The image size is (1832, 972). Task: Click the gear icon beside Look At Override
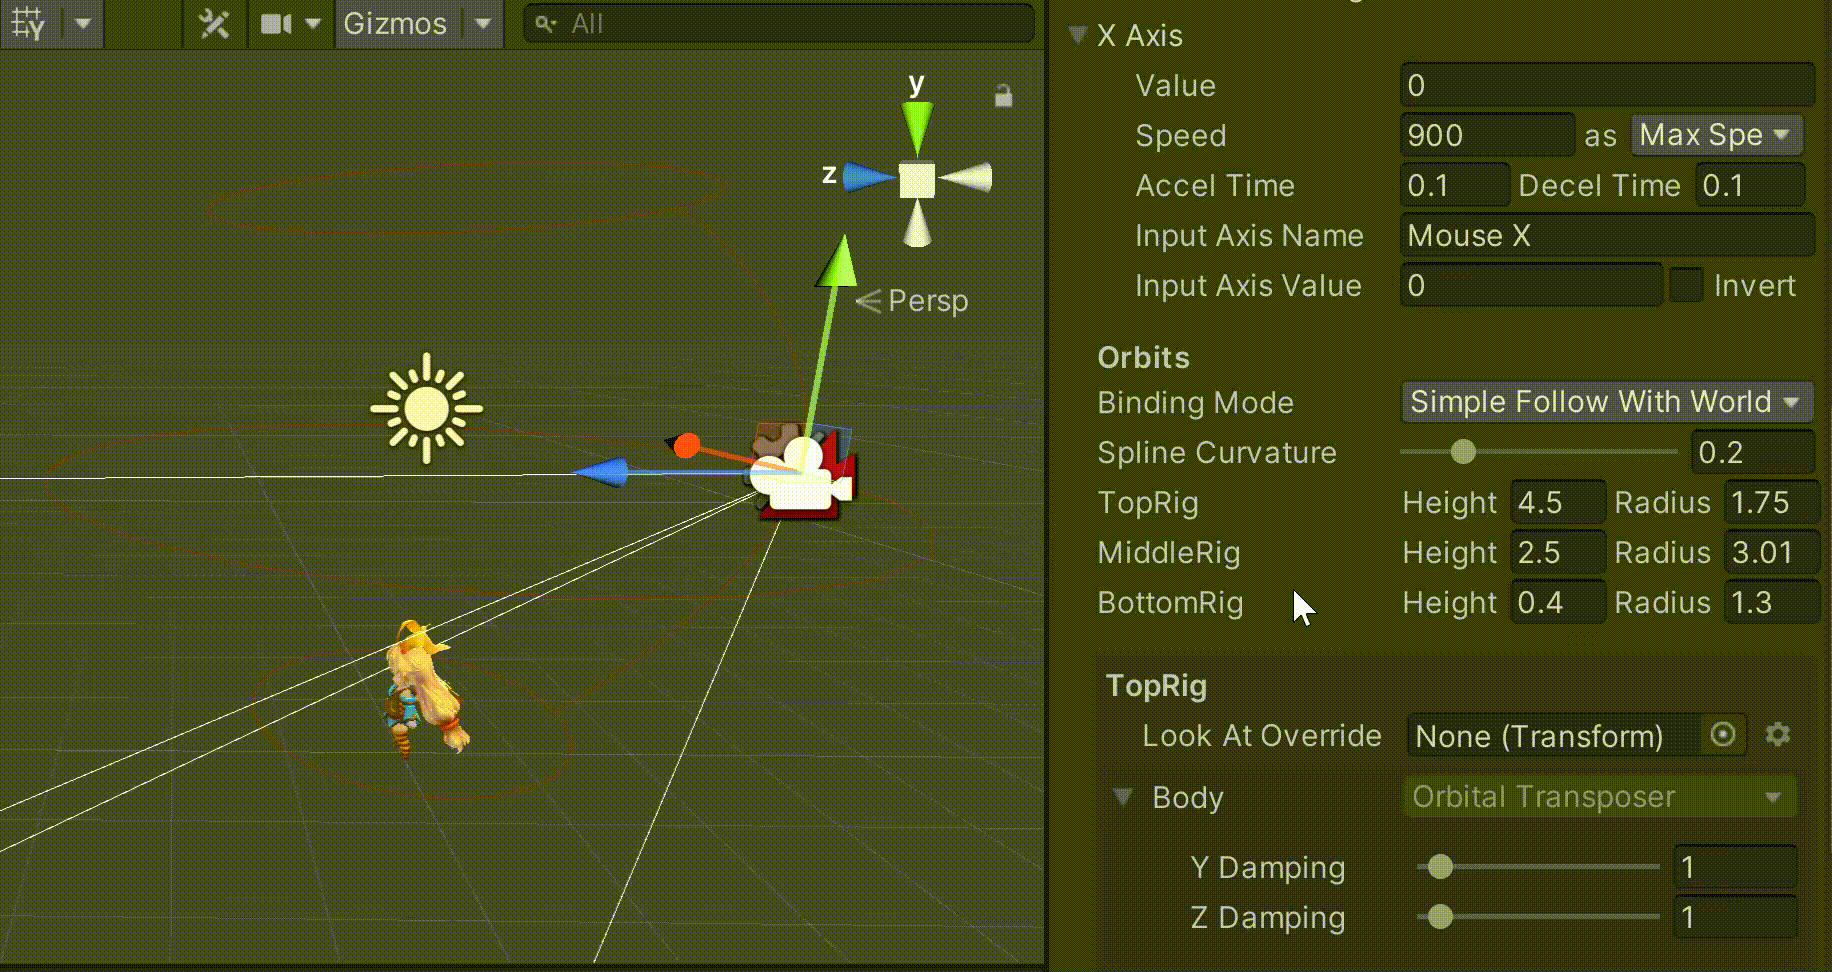click(1777, 735)
